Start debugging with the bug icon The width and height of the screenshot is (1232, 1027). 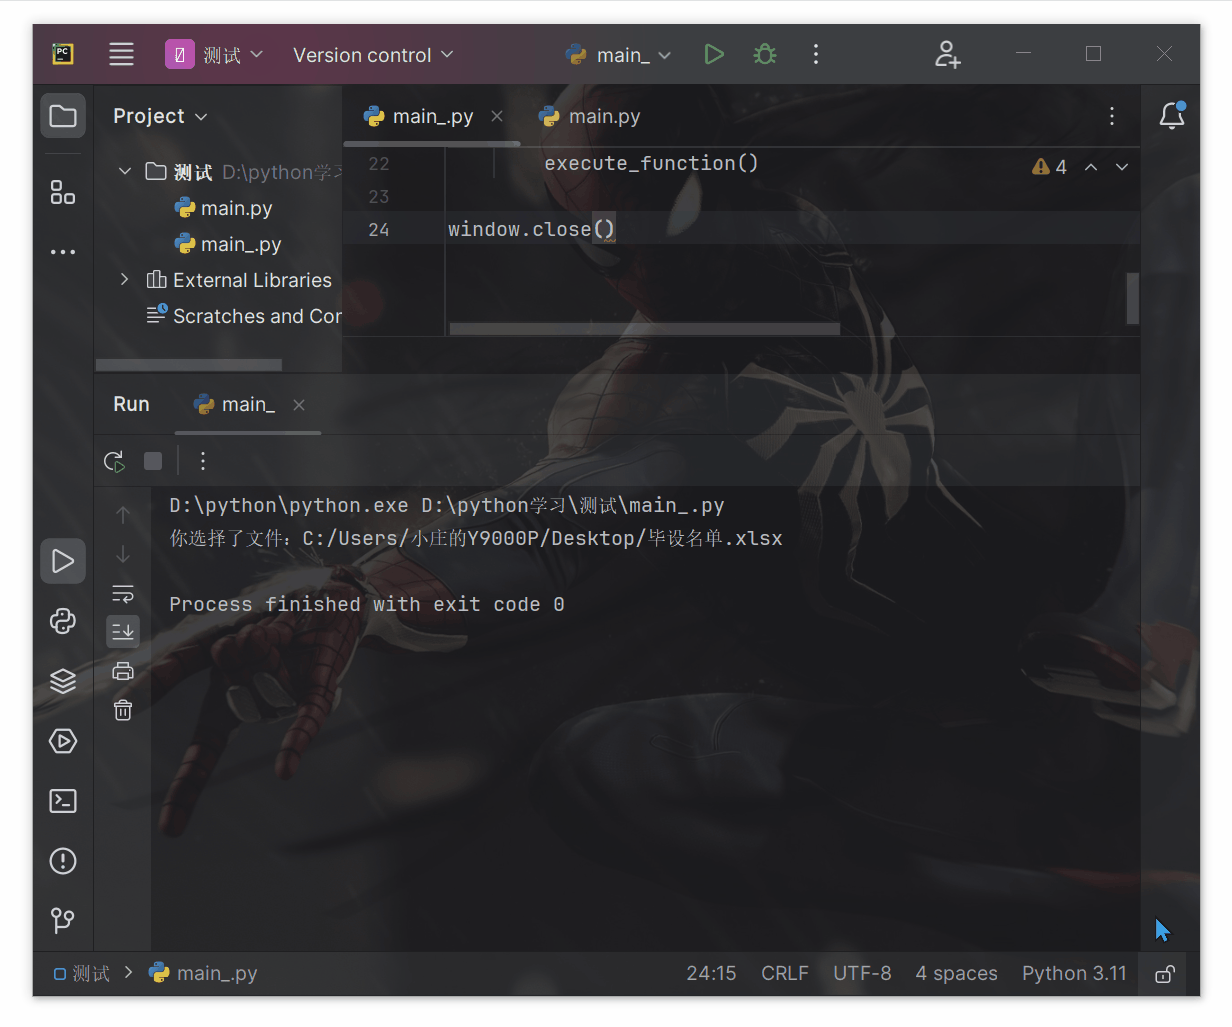pos(765,54)
